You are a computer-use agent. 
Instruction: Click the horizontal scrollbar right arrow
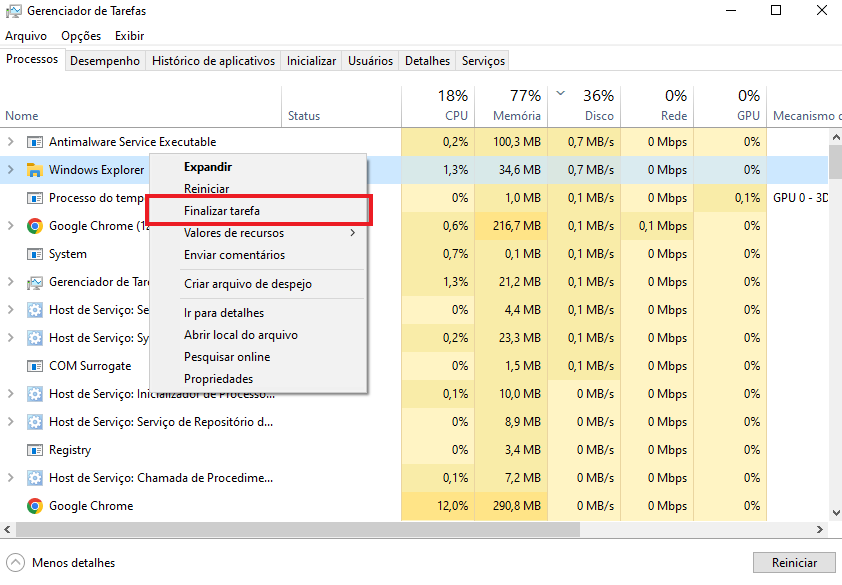click(820, 530)
